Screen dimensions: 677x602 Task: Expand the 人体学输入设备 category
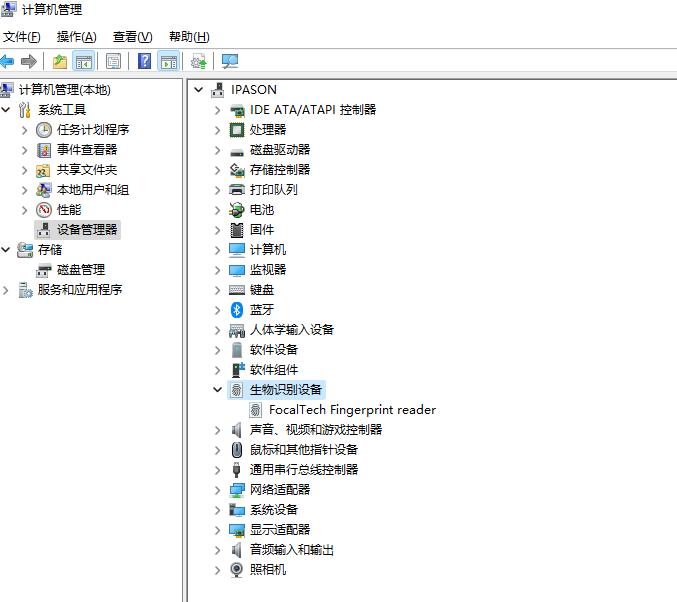(218, 330)
